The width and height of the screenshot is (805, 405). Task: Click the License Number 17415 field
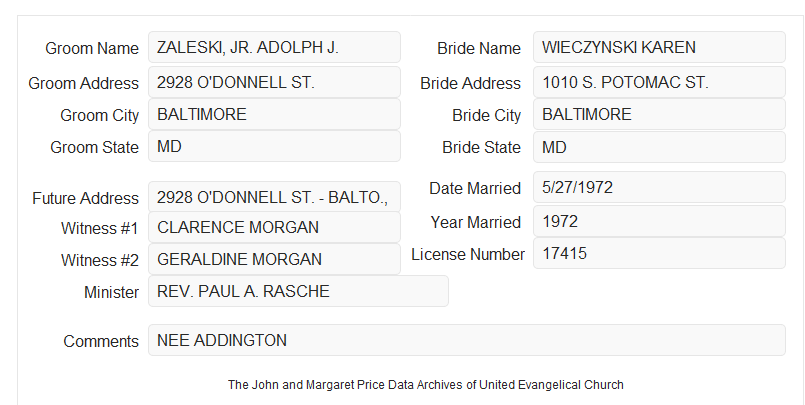659,253
